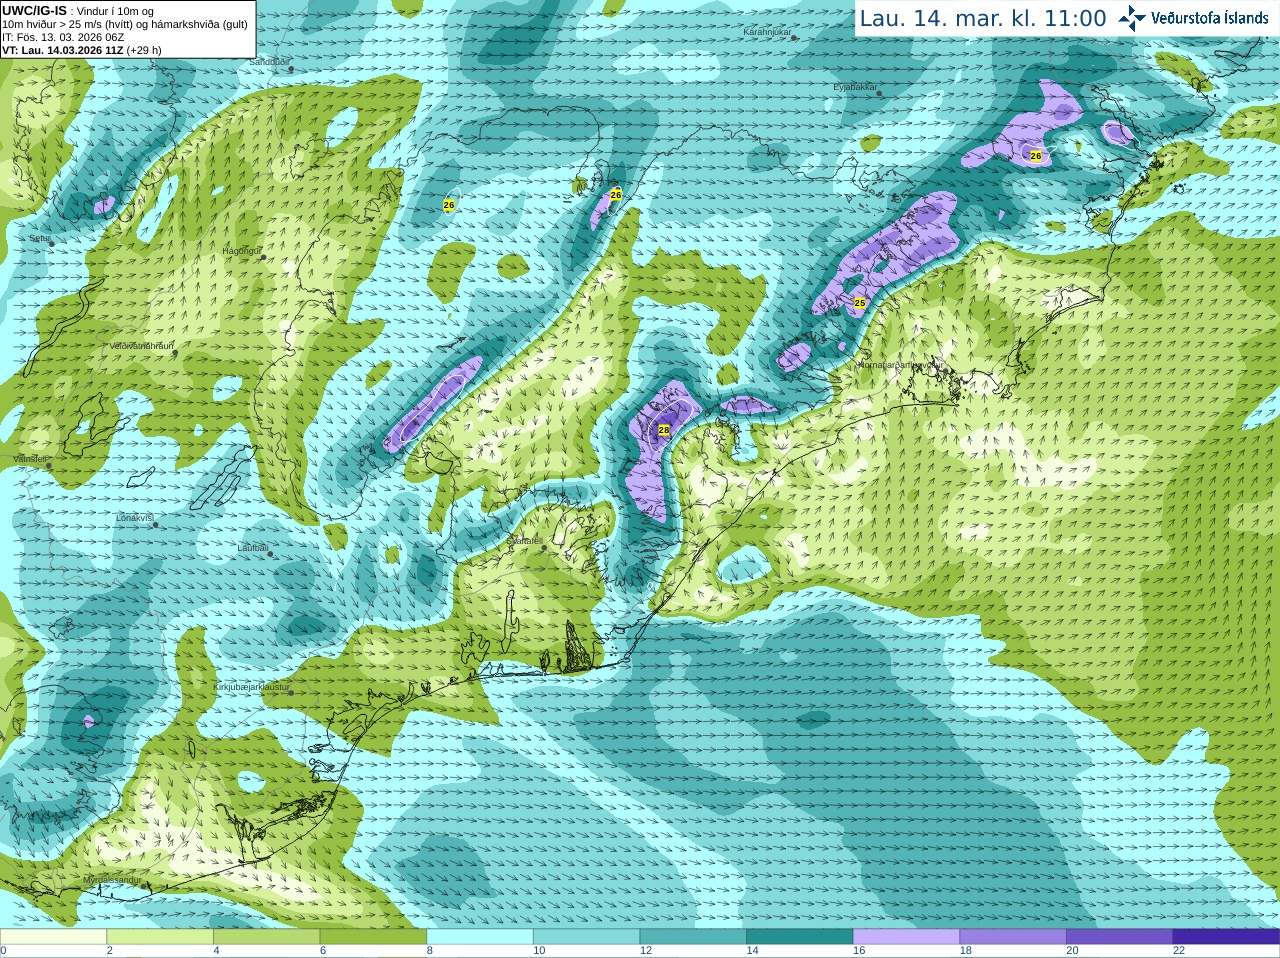The image size is (1280, 958).
Task: Select the Lau. 14. mar. kl. 11:00 title
Action: pos(983,18)
